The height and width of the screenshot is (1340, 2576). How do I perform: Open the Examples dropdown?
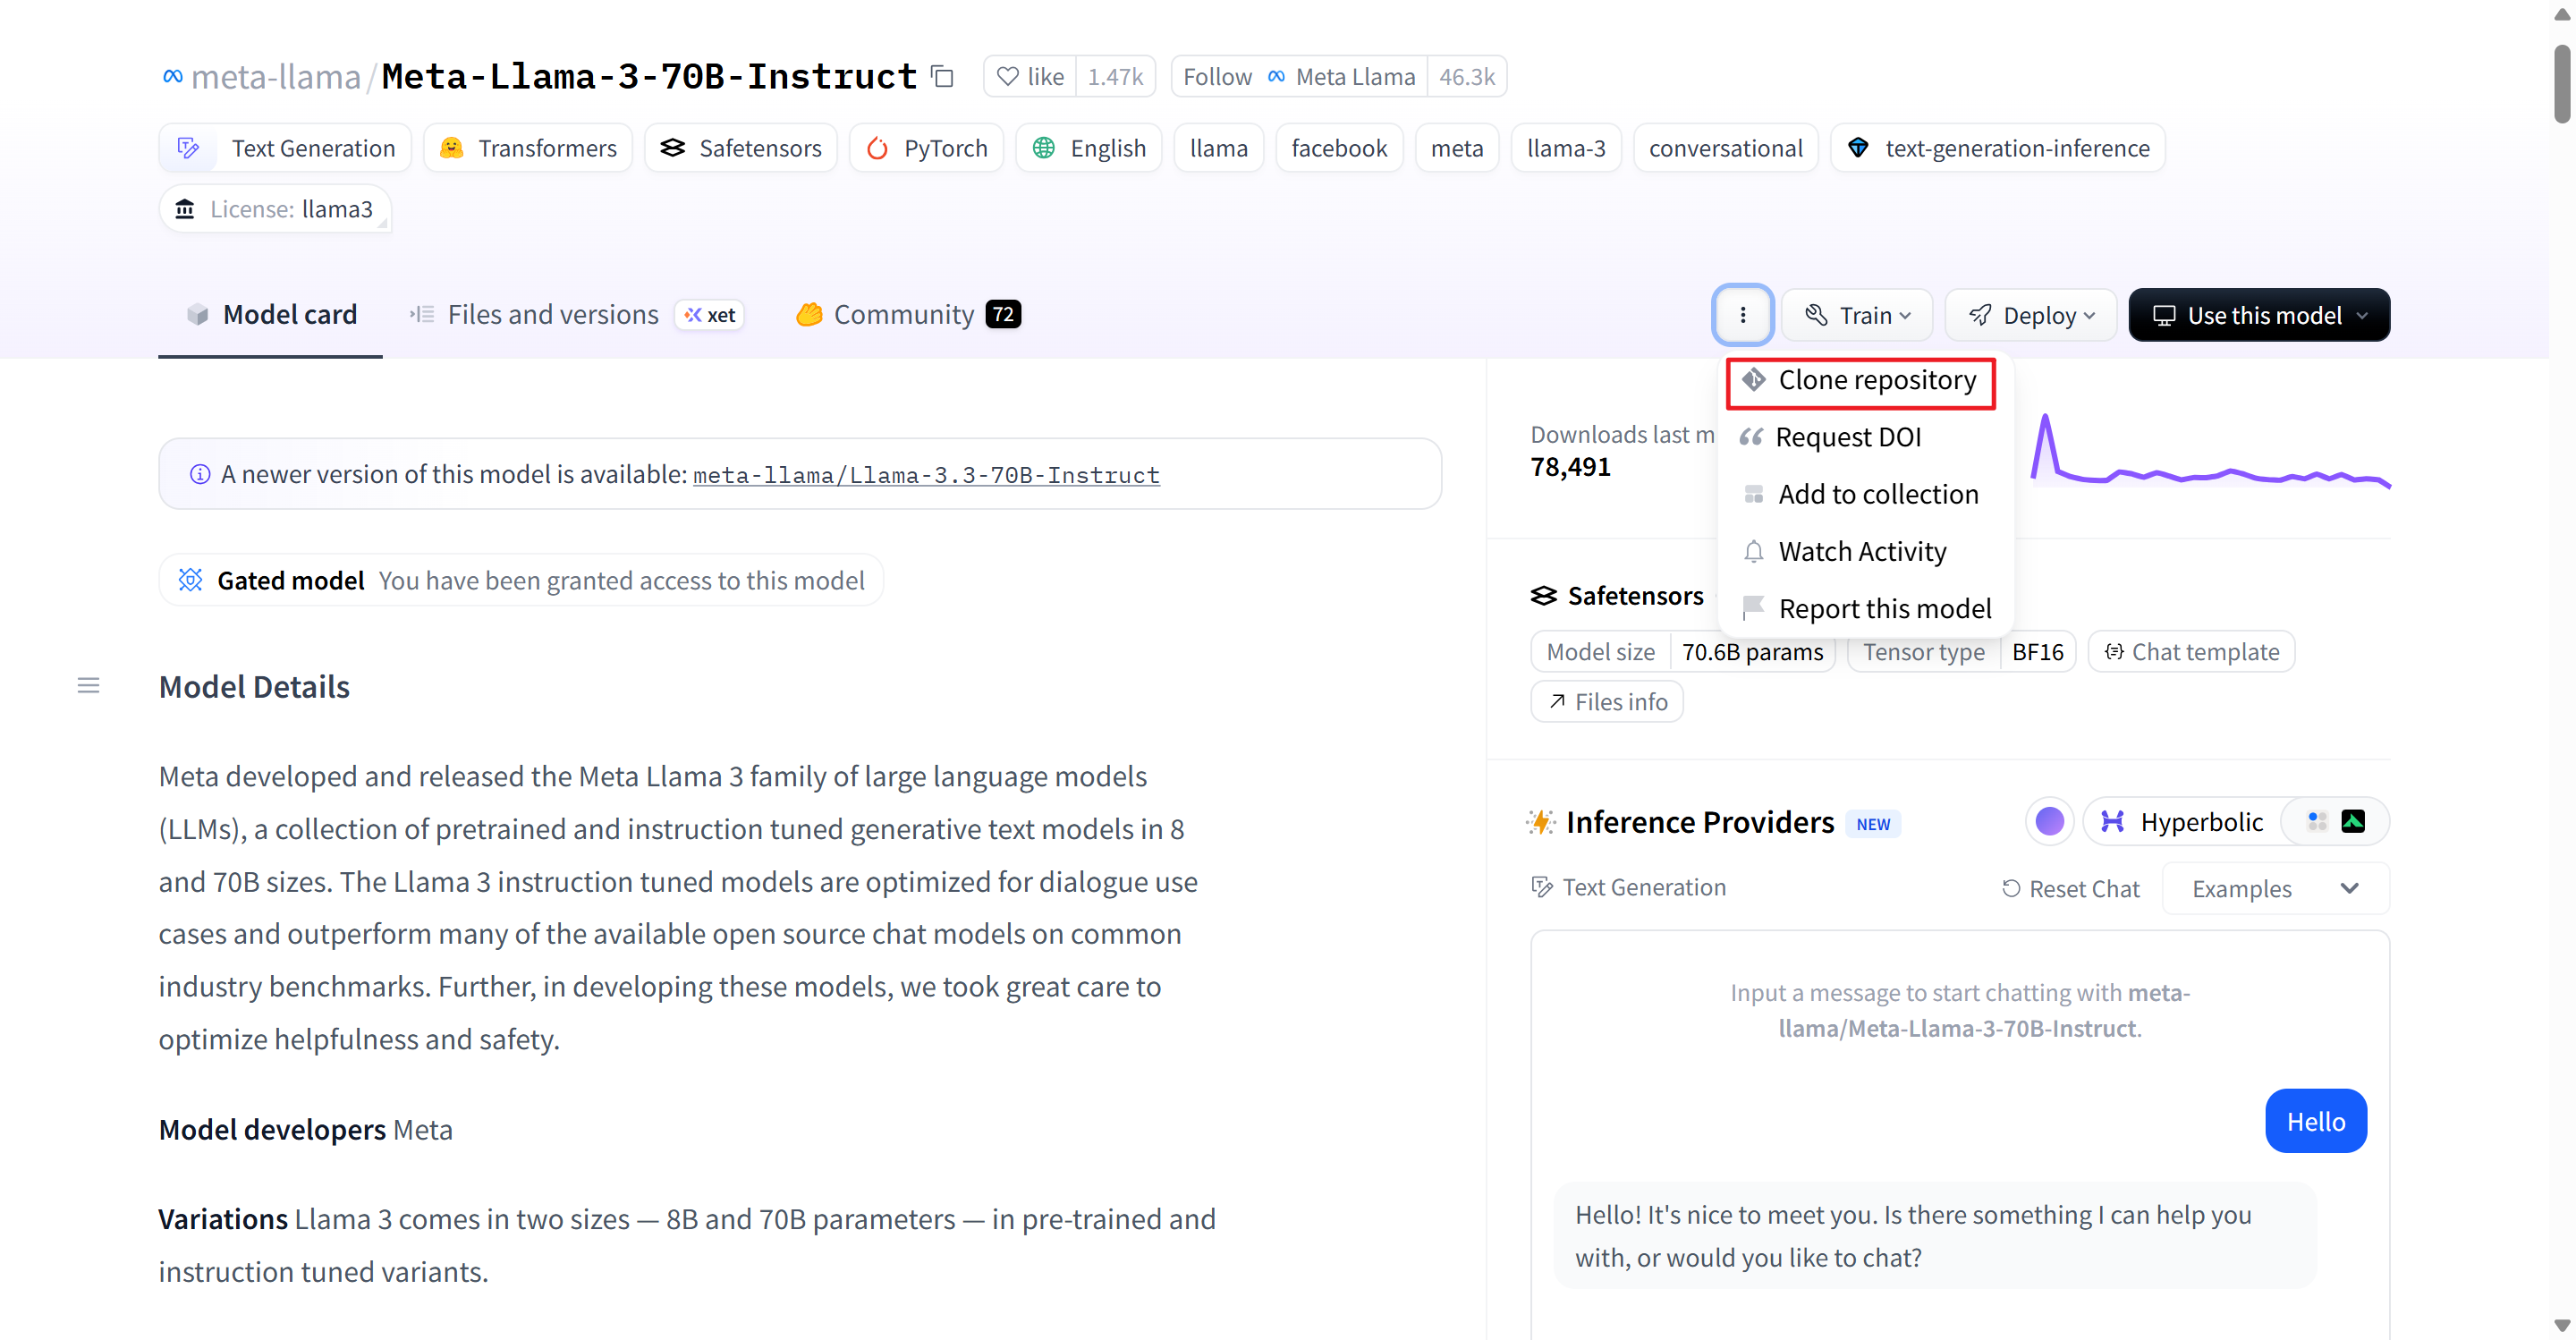tap(2275, 888)
